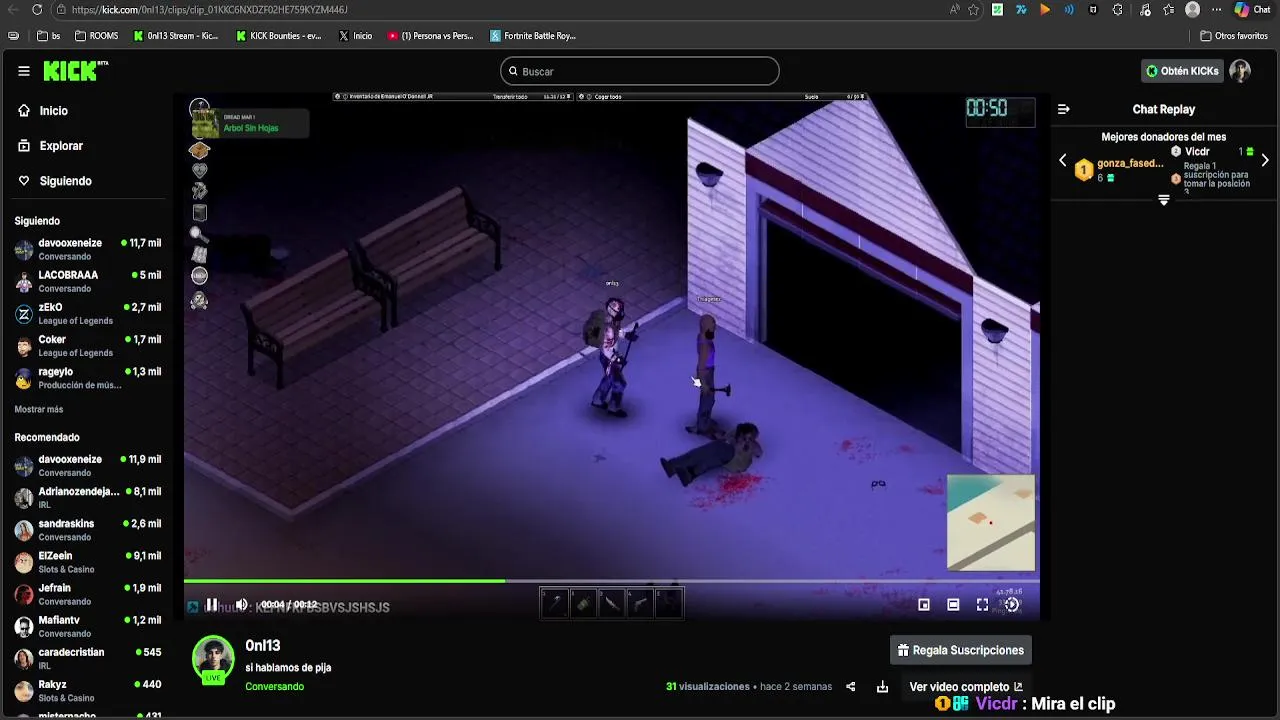Open Adrianozendeja recommended channel

(x=88, y=498)
